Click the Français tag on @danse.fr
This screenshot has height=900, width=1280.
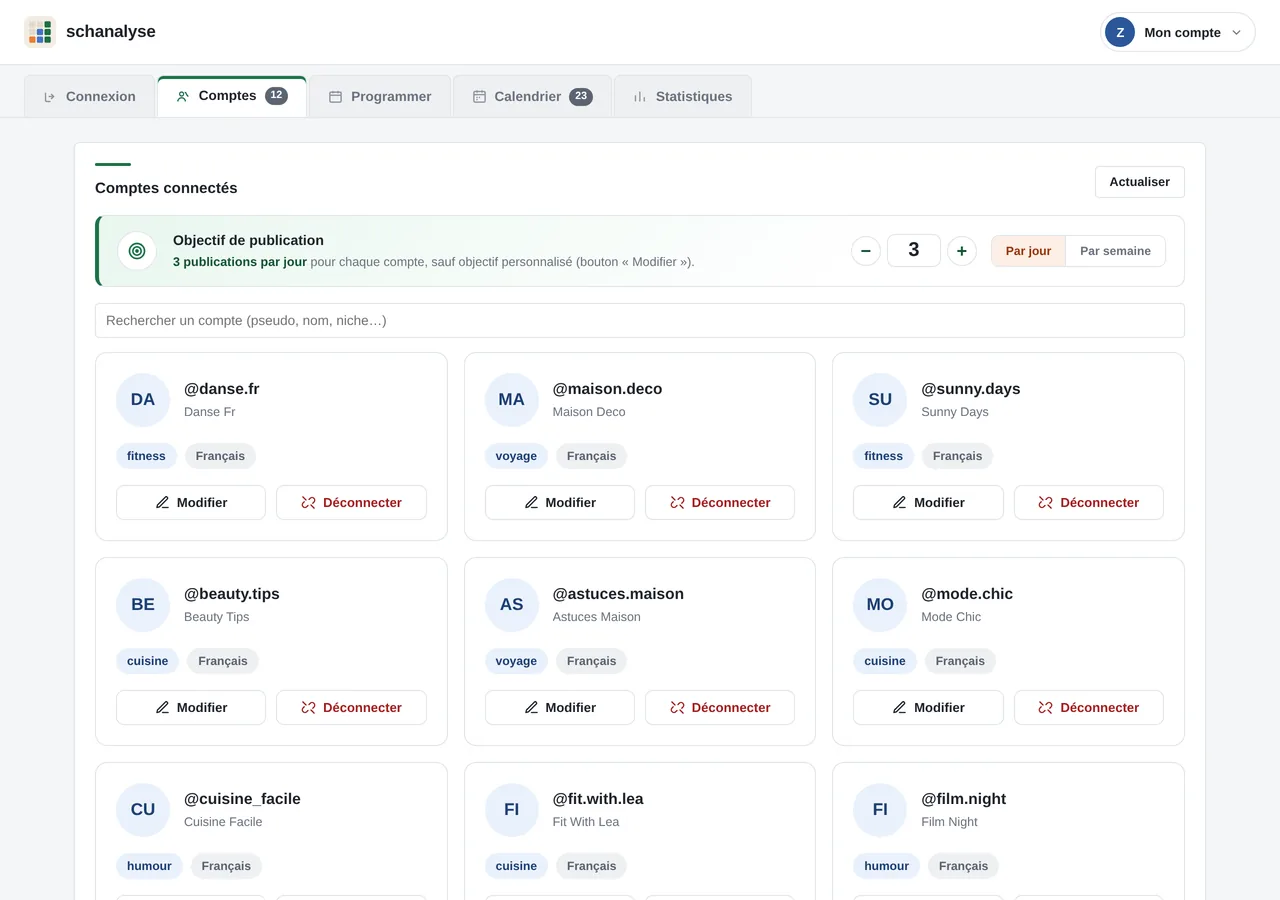tap(220, 456)
